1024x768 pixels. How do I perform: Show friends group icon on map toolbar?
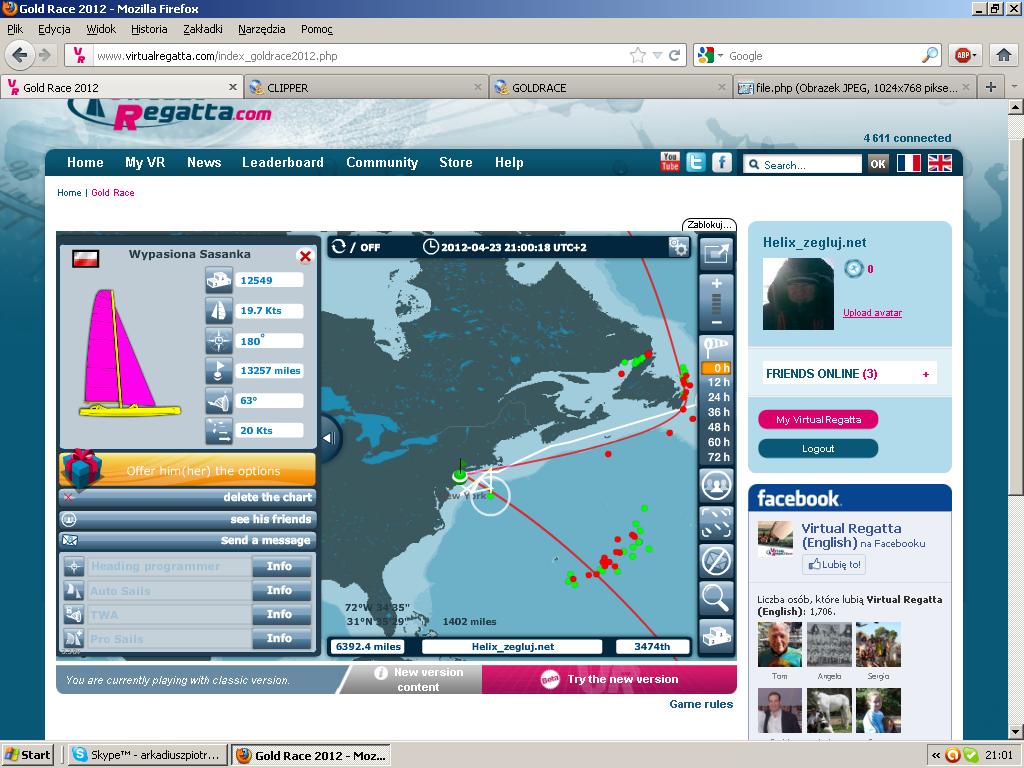coord(716,486)
